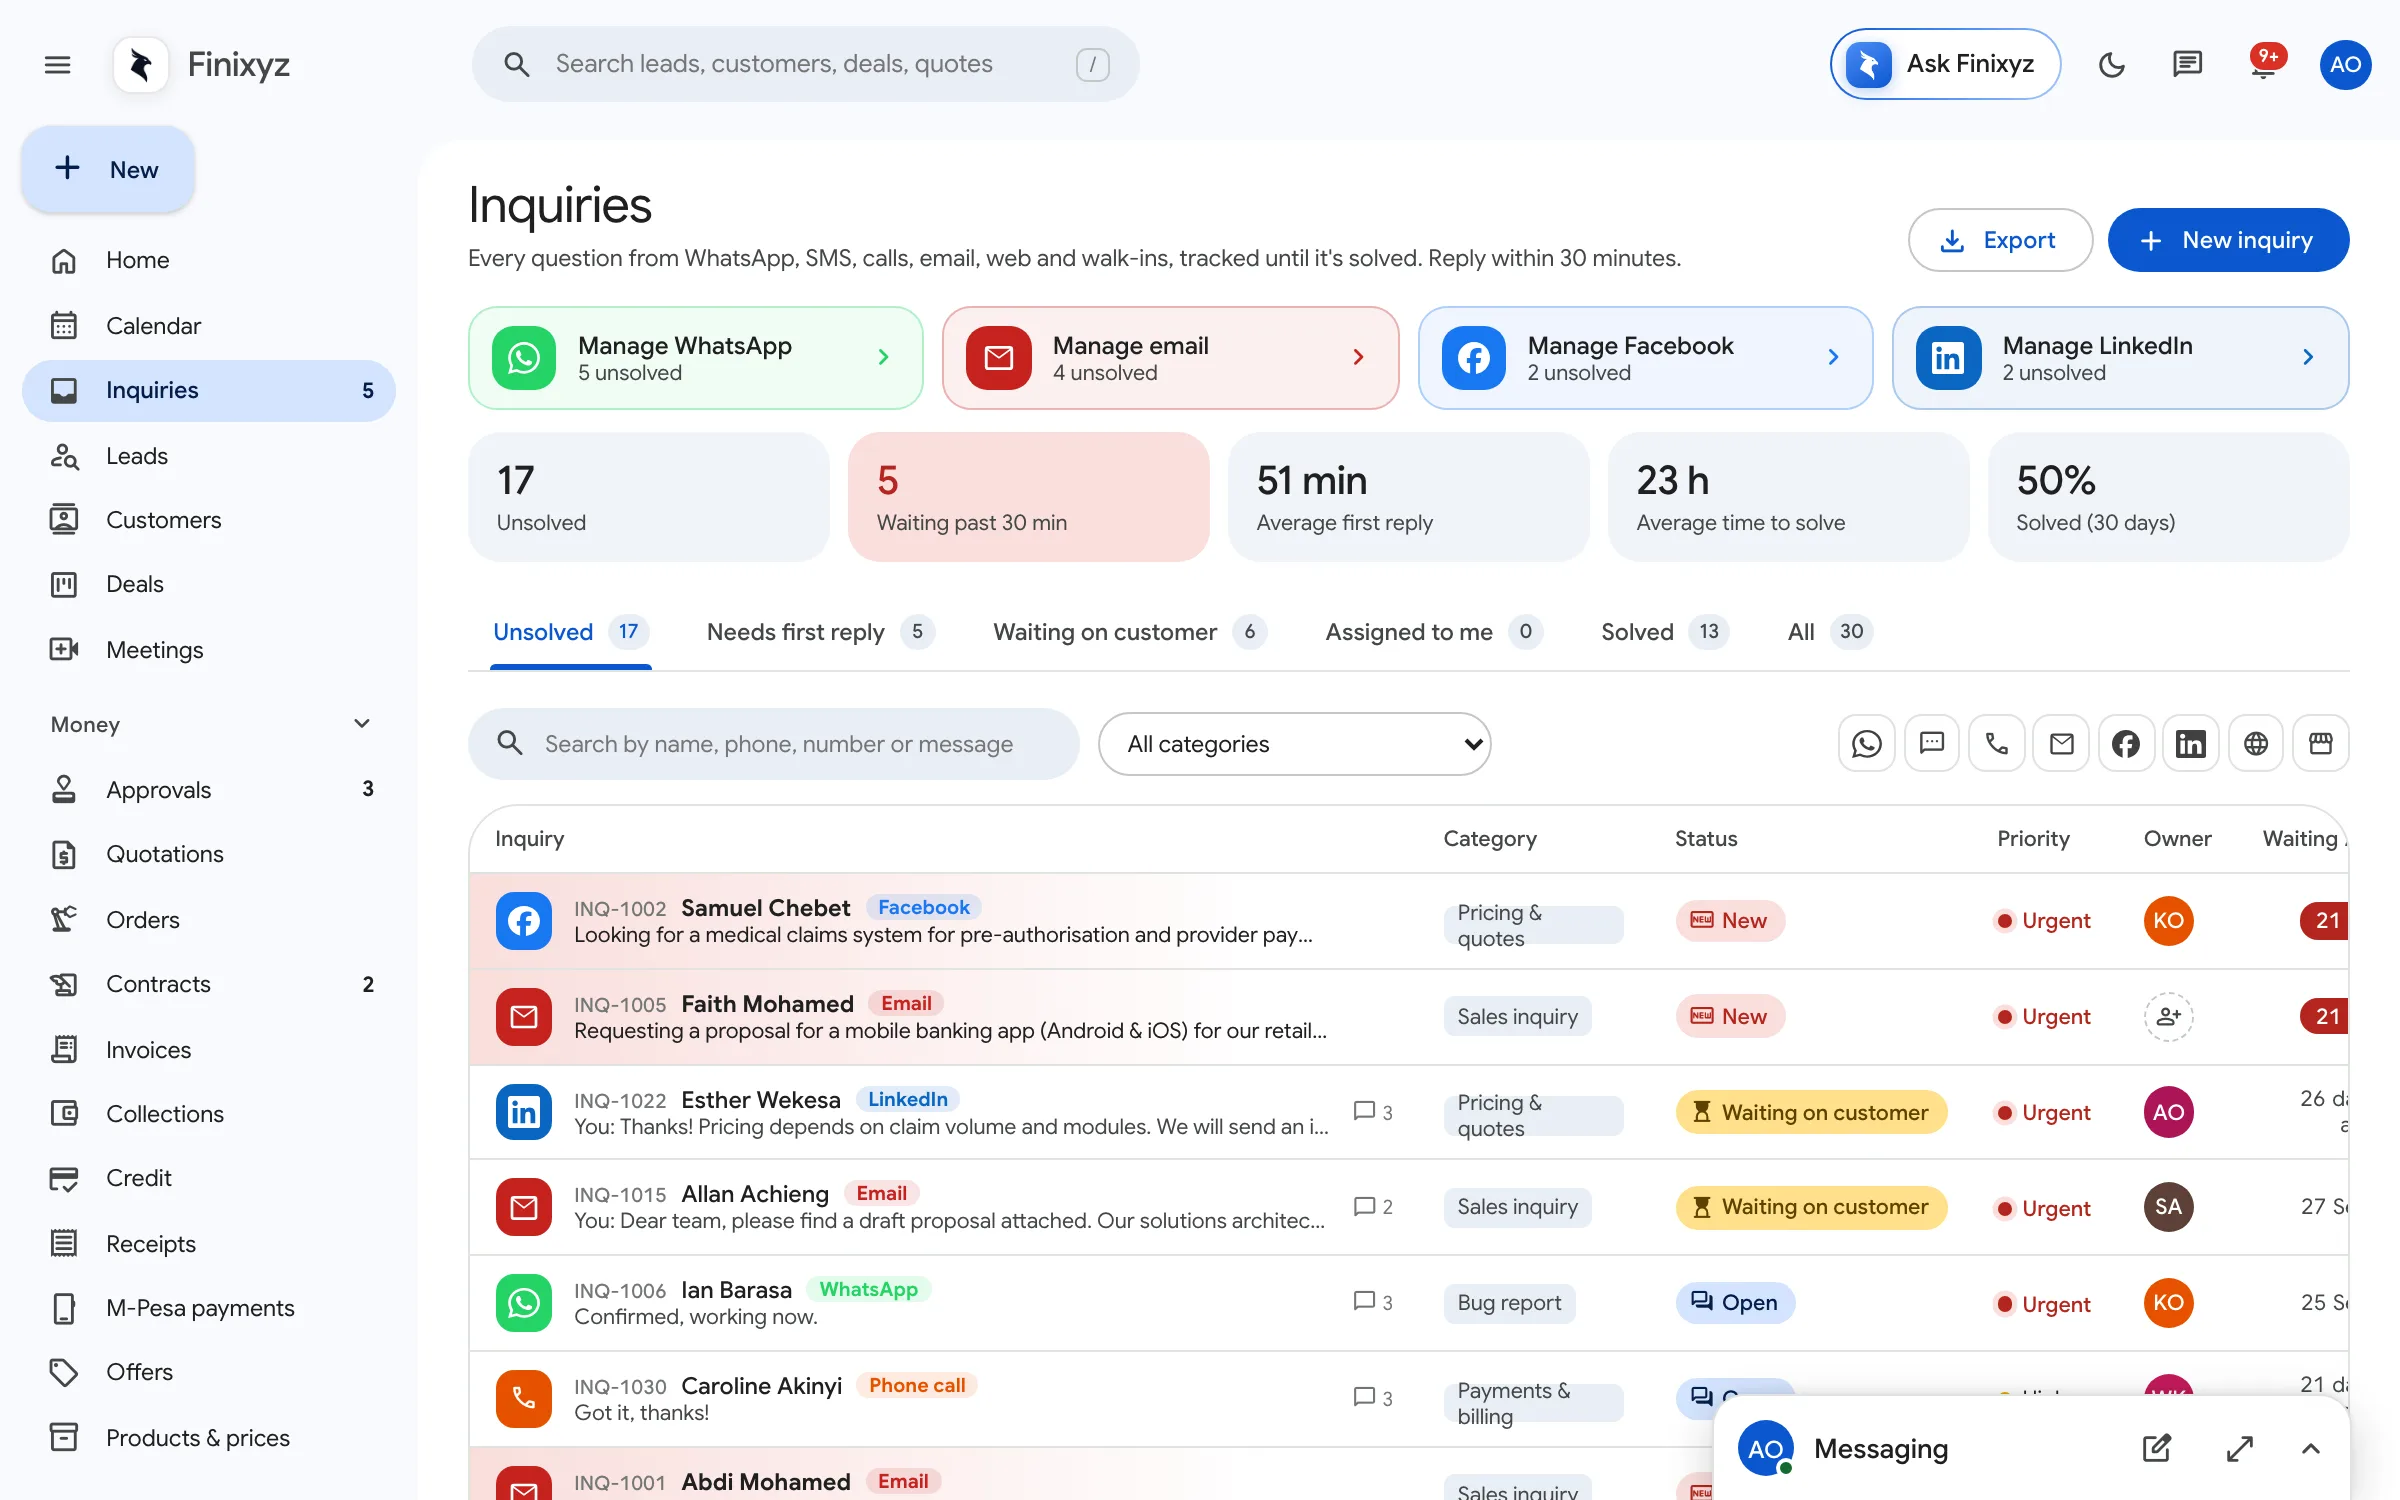Switch to Waiting on customer tab
The image size is (2400, 1500).
[x=1130, y=632]
